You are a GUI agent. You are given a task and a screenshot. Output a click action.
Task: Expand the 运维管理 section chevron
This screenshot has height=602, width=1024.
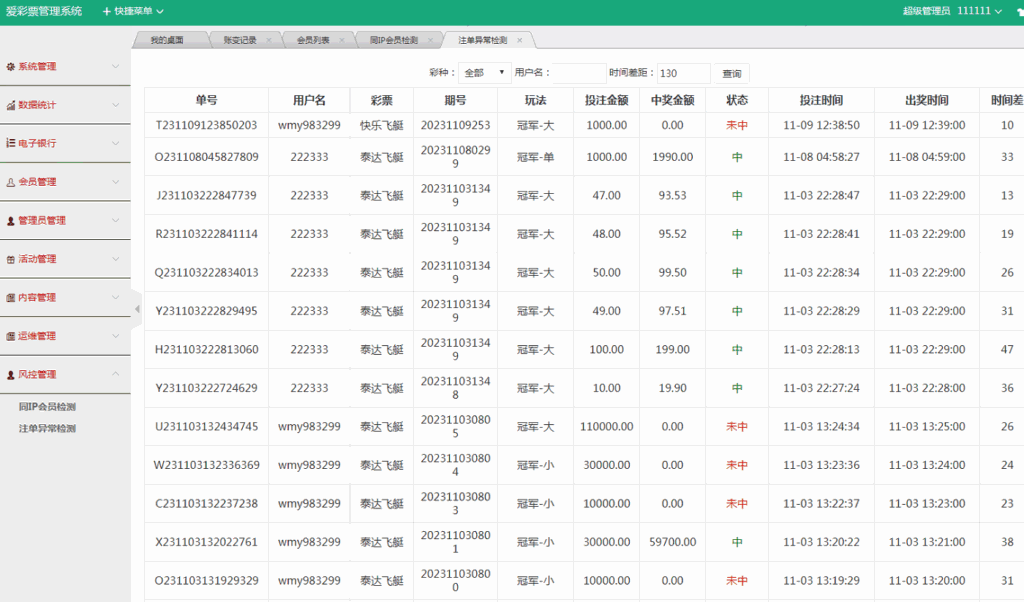116,336
